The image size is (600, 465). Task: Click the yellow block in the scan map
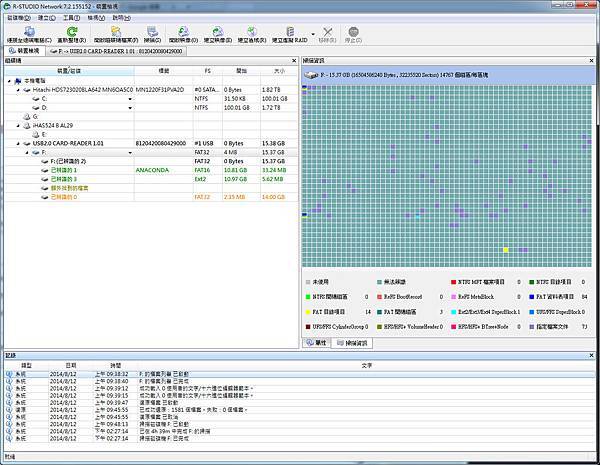point(507,249)
